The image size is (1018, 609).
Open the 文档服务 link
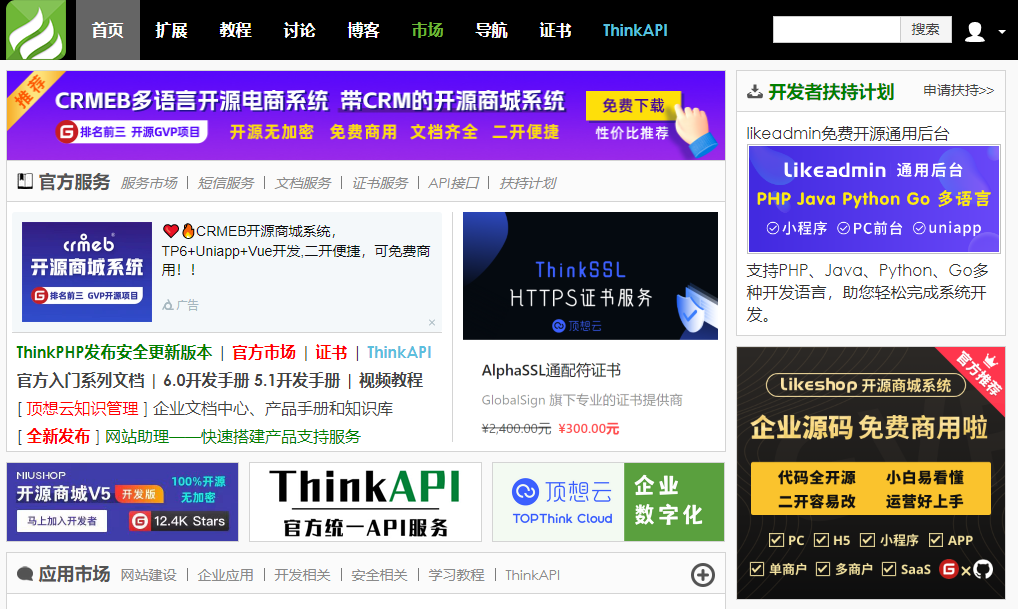point(303,183)
